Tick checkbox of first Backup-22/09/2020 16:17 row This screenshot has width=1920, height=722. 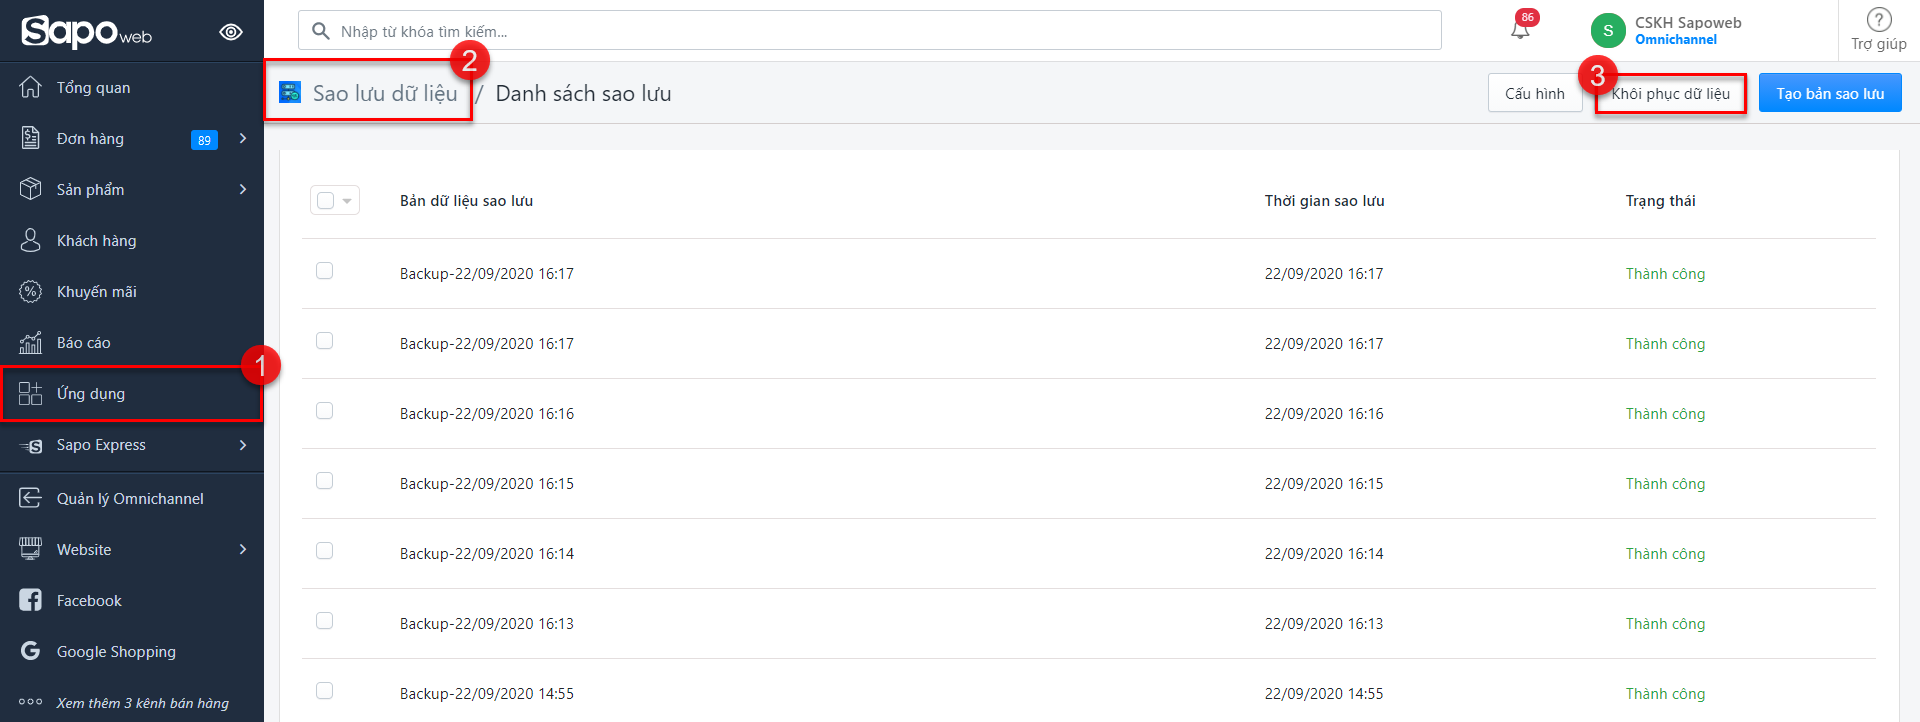coord(324,271)
